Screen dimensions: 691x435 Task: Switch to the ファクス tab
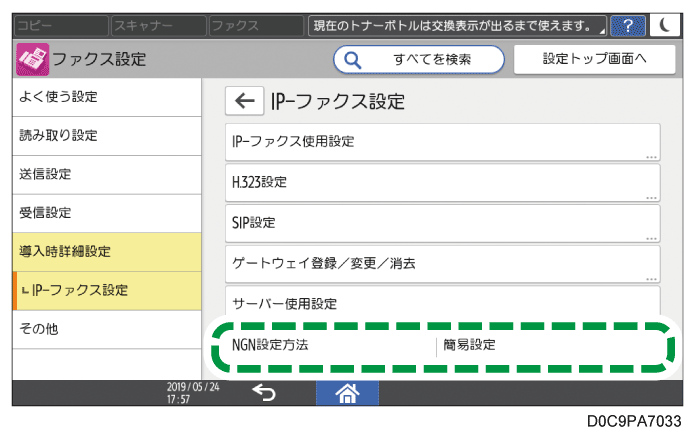[x=256, y=26]
